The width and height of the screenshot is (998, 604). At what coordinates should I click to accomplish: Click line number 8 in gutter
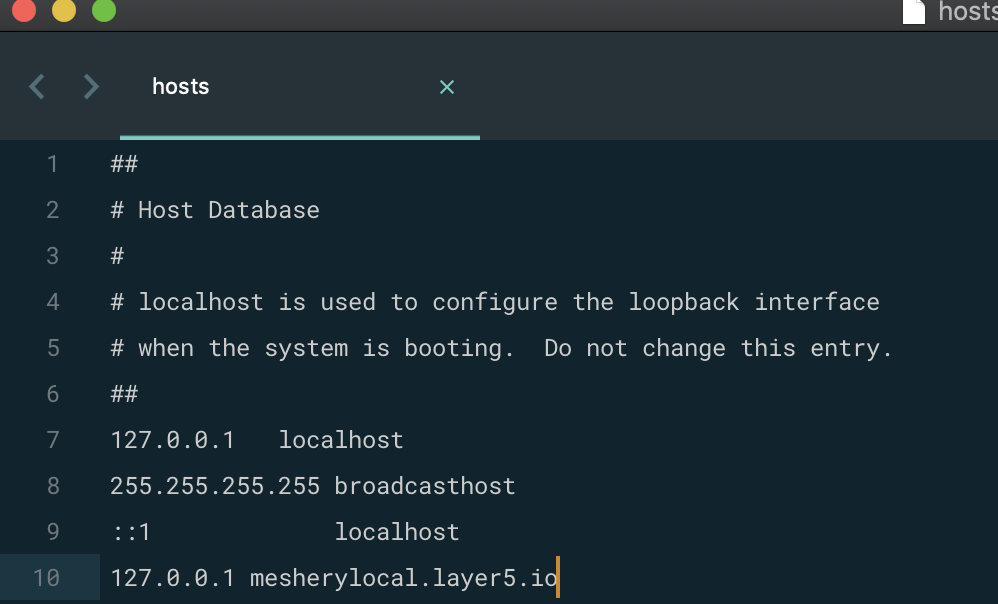coord(53,486)
